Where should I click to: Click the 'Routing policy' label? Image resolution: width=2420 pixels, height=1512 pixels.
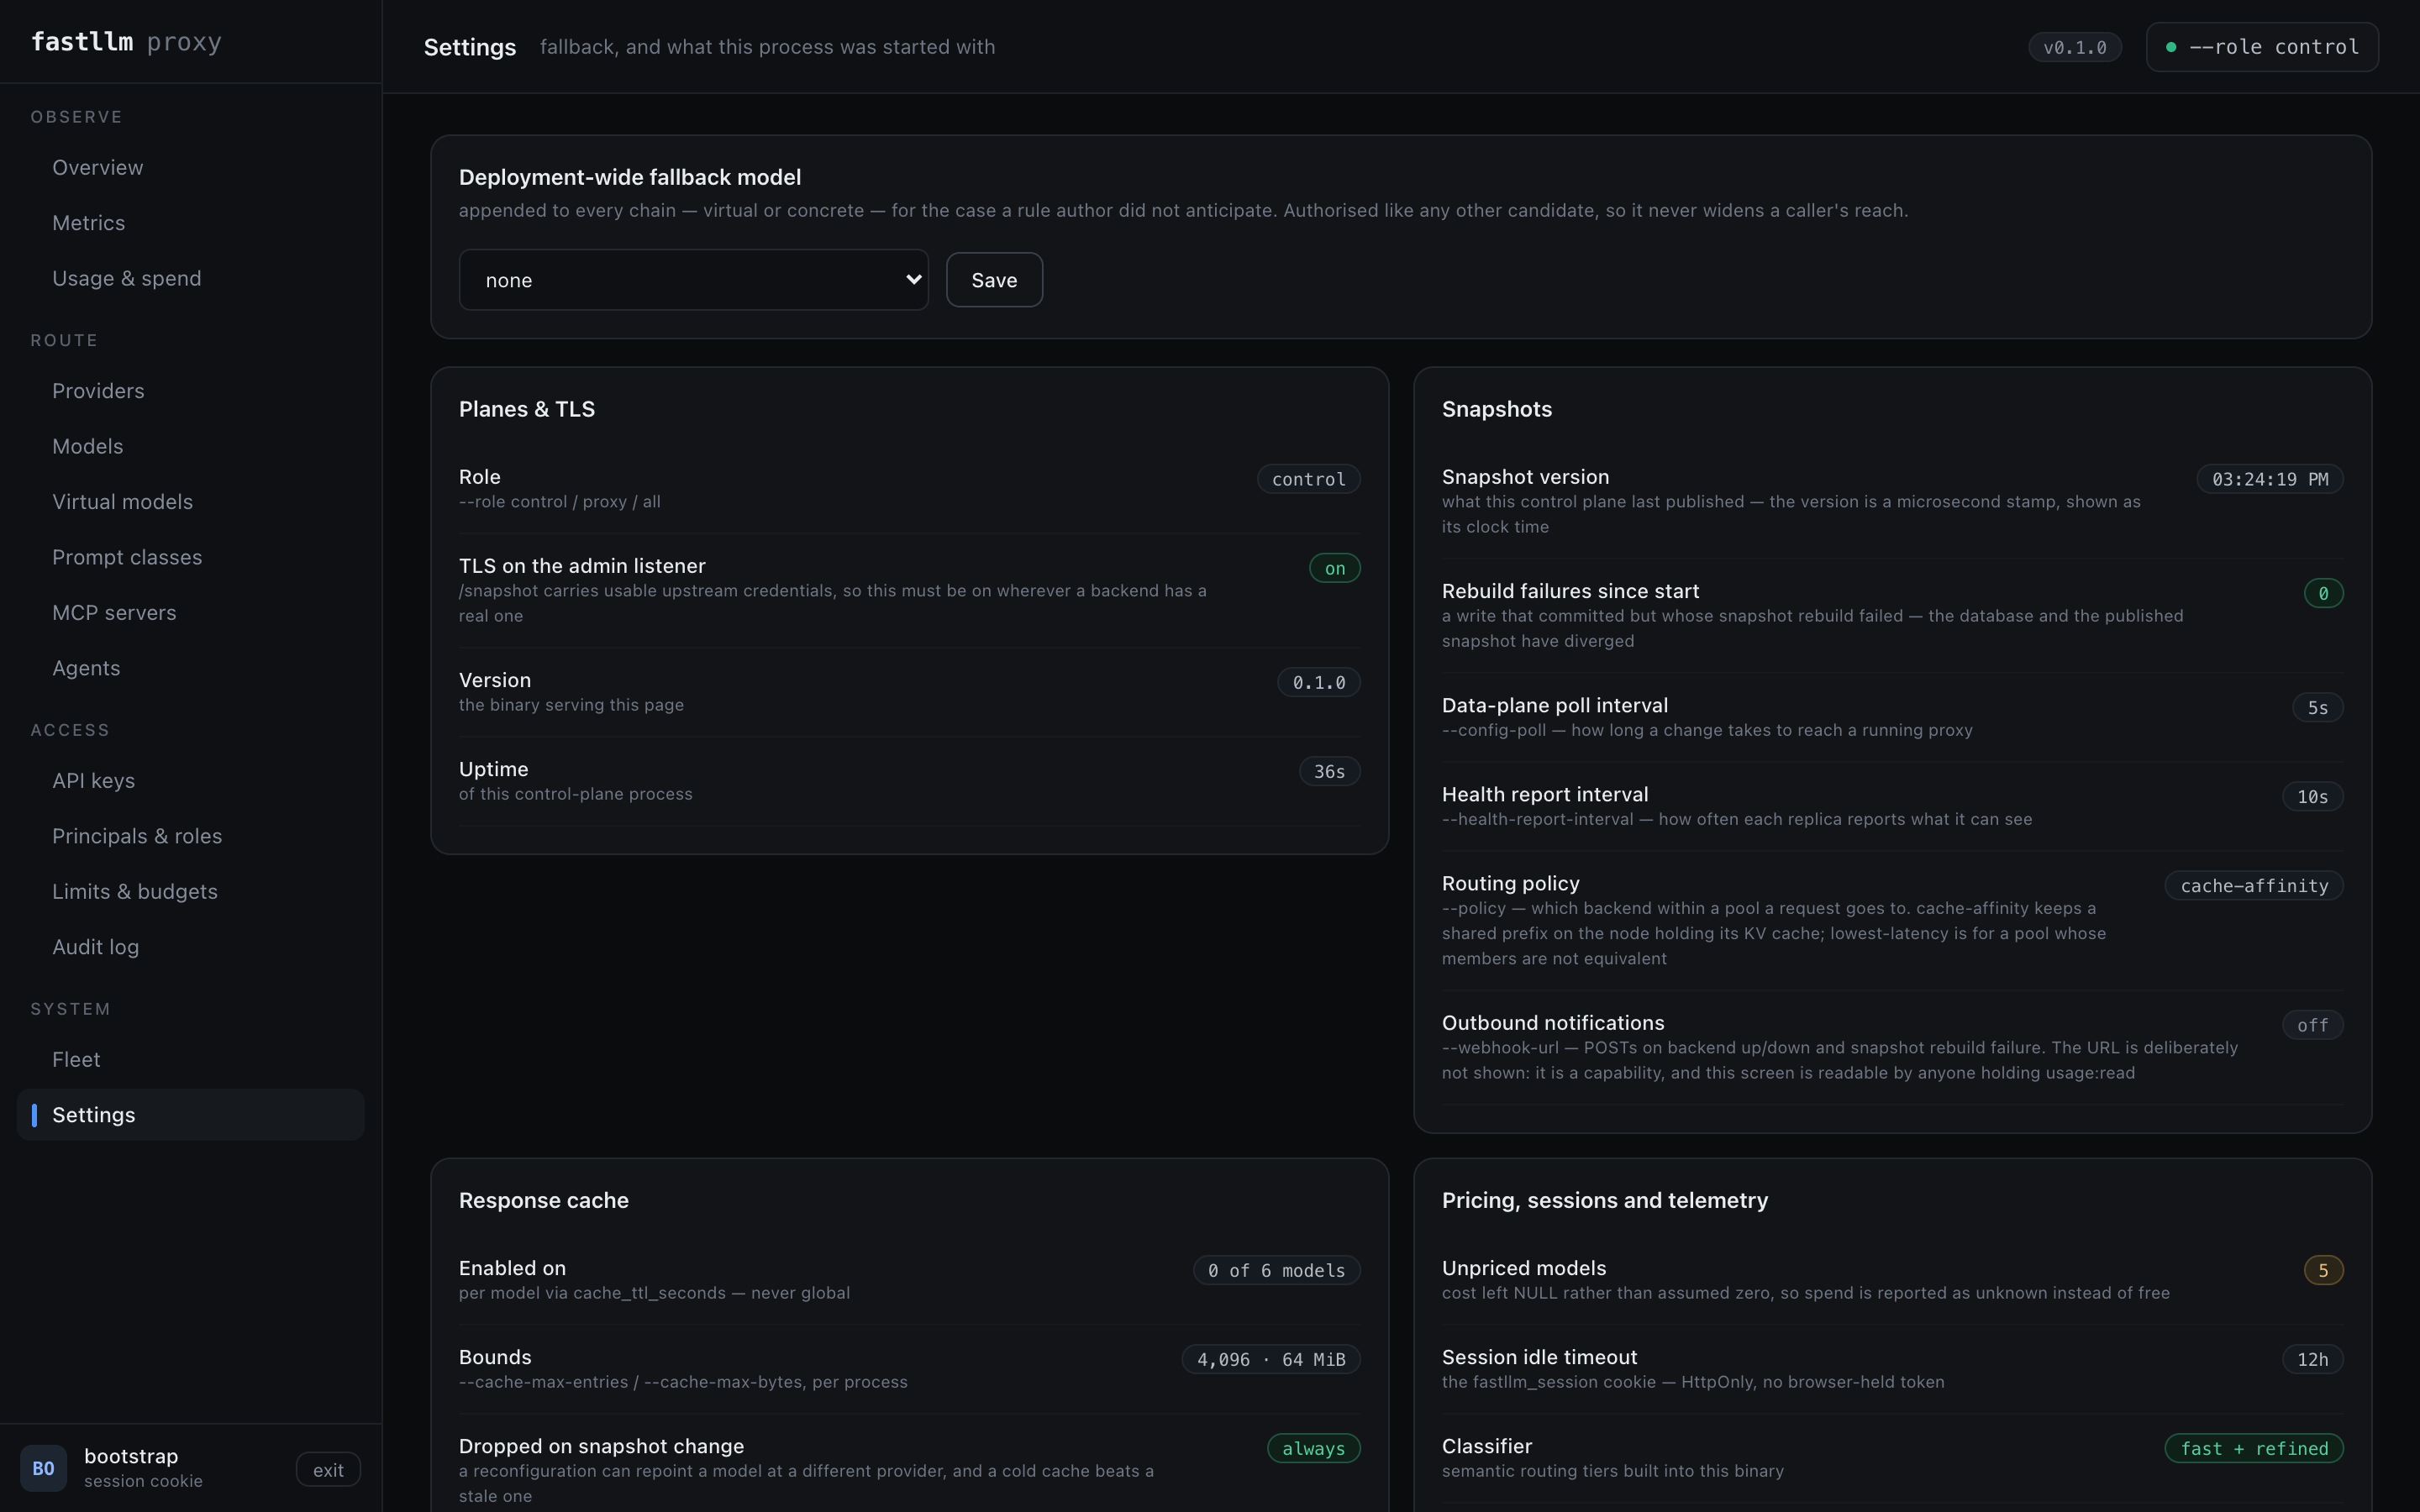(1510, 883)
